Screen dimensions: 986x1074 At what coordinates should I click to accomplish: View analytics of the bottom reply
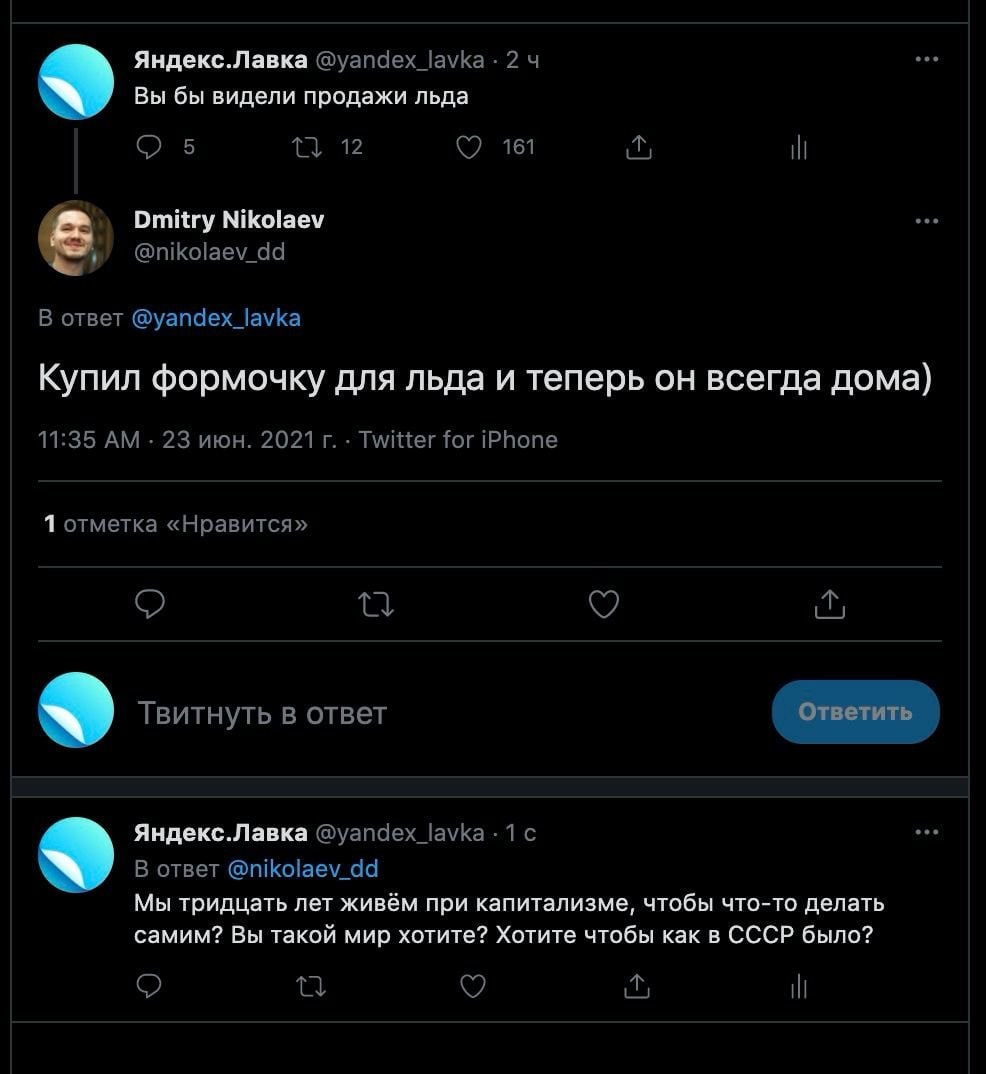pos(798,987)
